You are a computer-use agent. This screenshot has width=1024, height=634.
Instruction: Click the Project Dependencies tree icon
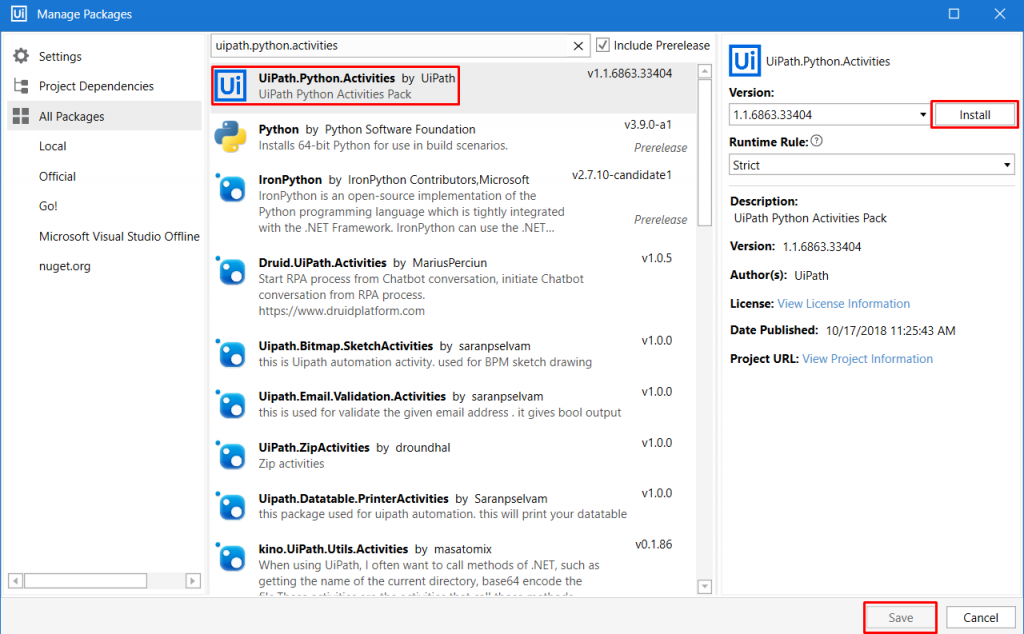pos(21,86)
